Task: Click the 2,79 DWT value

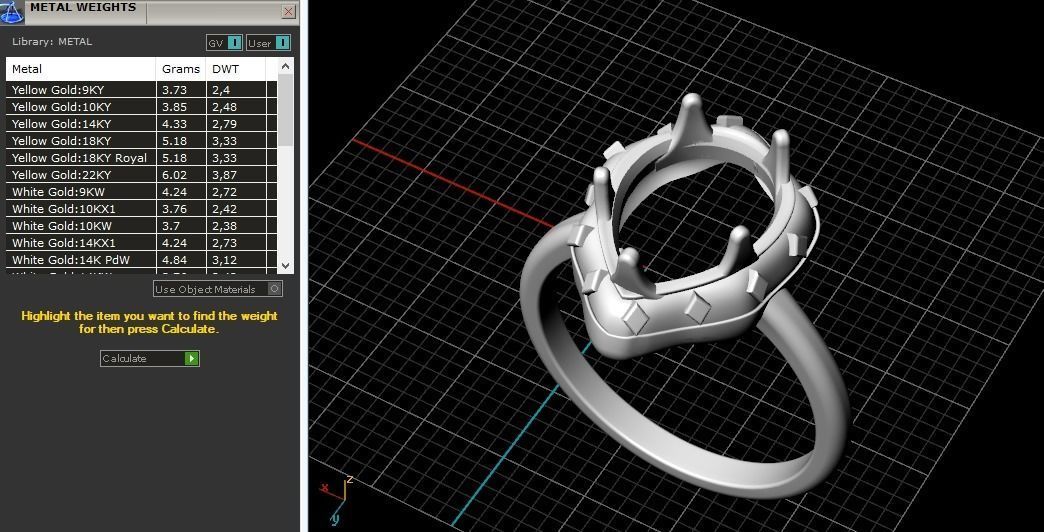Action: click(224, 124)
